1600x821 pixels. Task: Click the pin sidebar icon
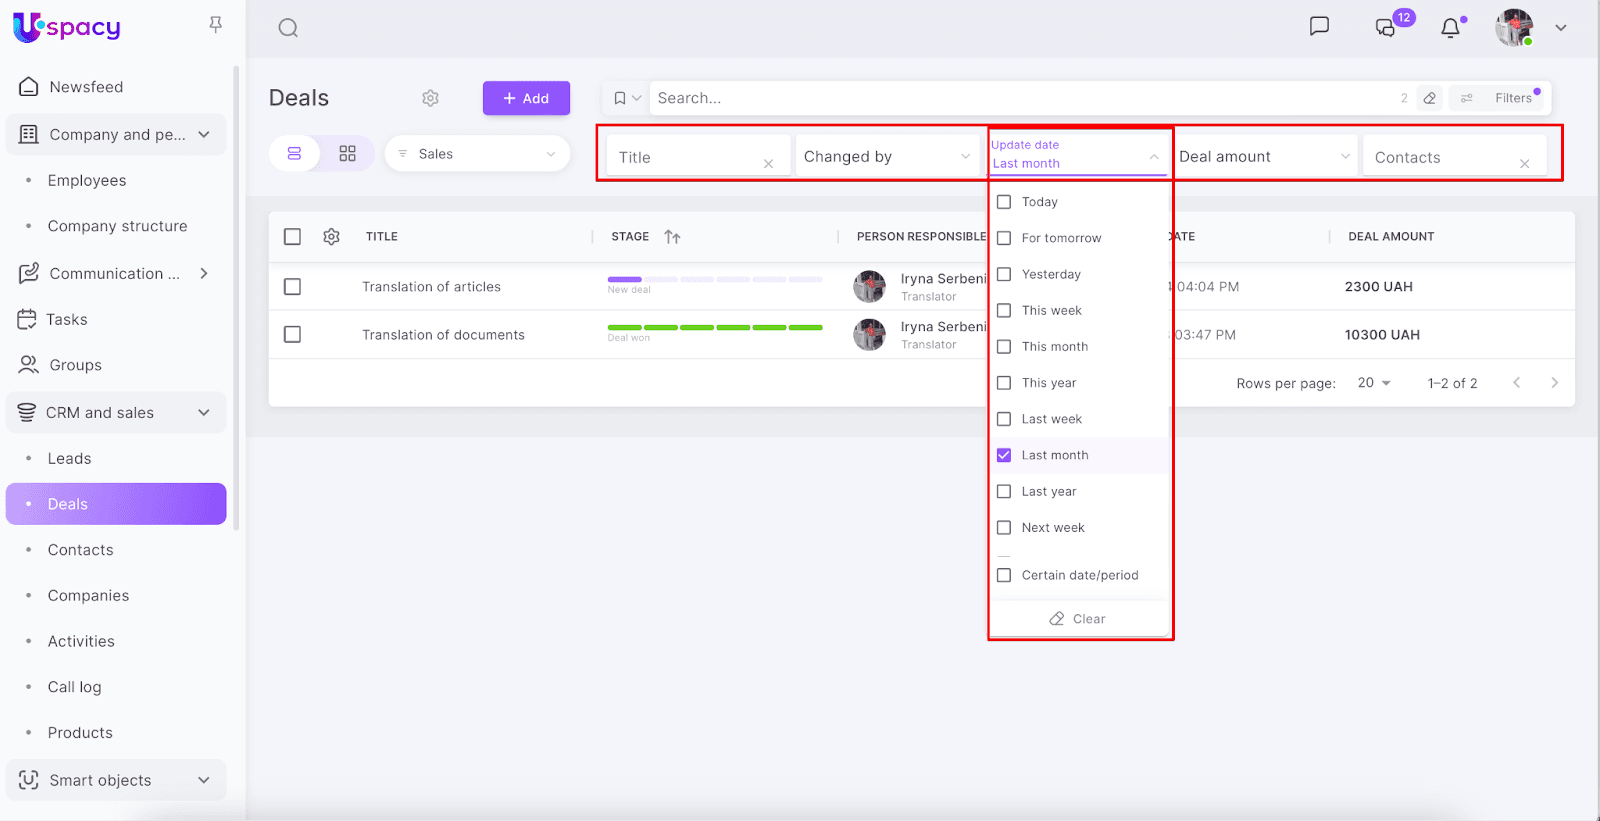click(x=215, y=24)
